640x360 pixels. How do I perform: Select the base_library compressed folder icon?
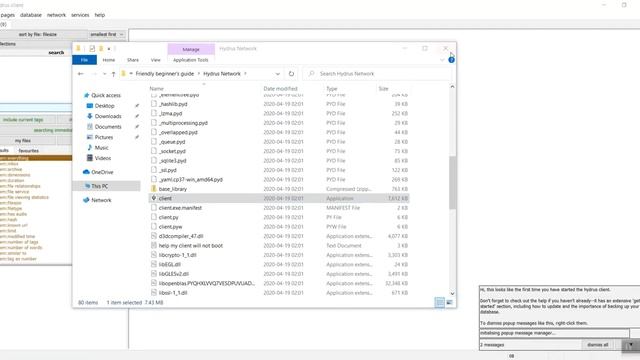click(x=154, y=189)
